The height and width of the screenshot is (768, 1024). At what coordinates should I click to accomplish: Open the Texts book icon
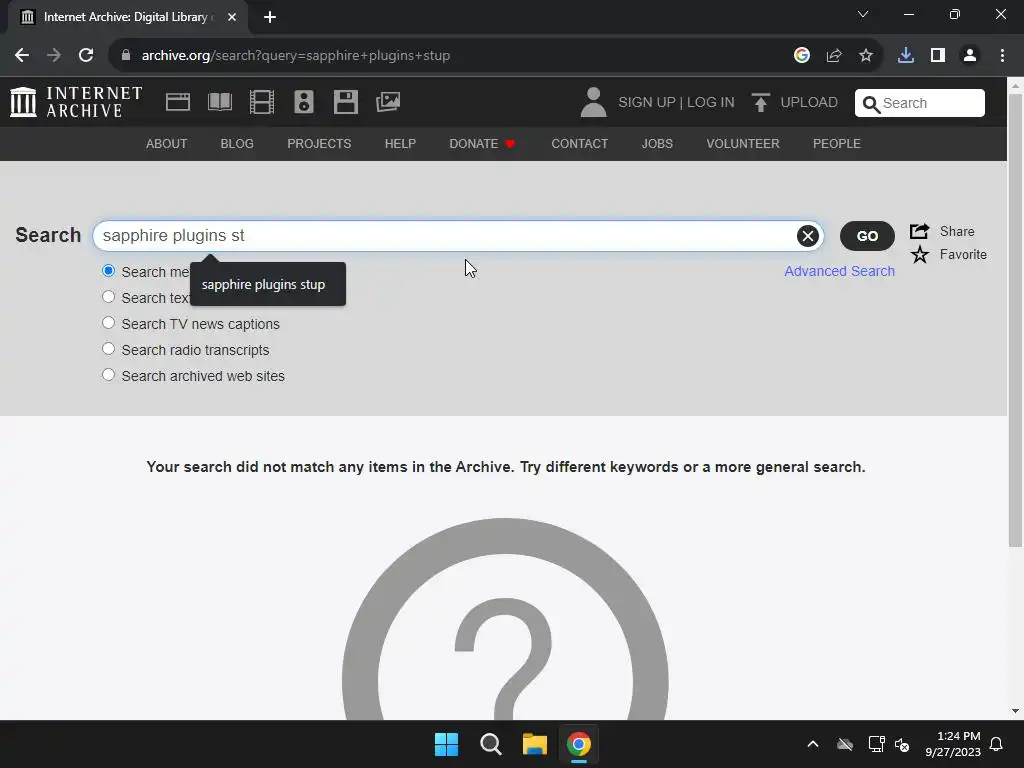click(x=219, y=102)
